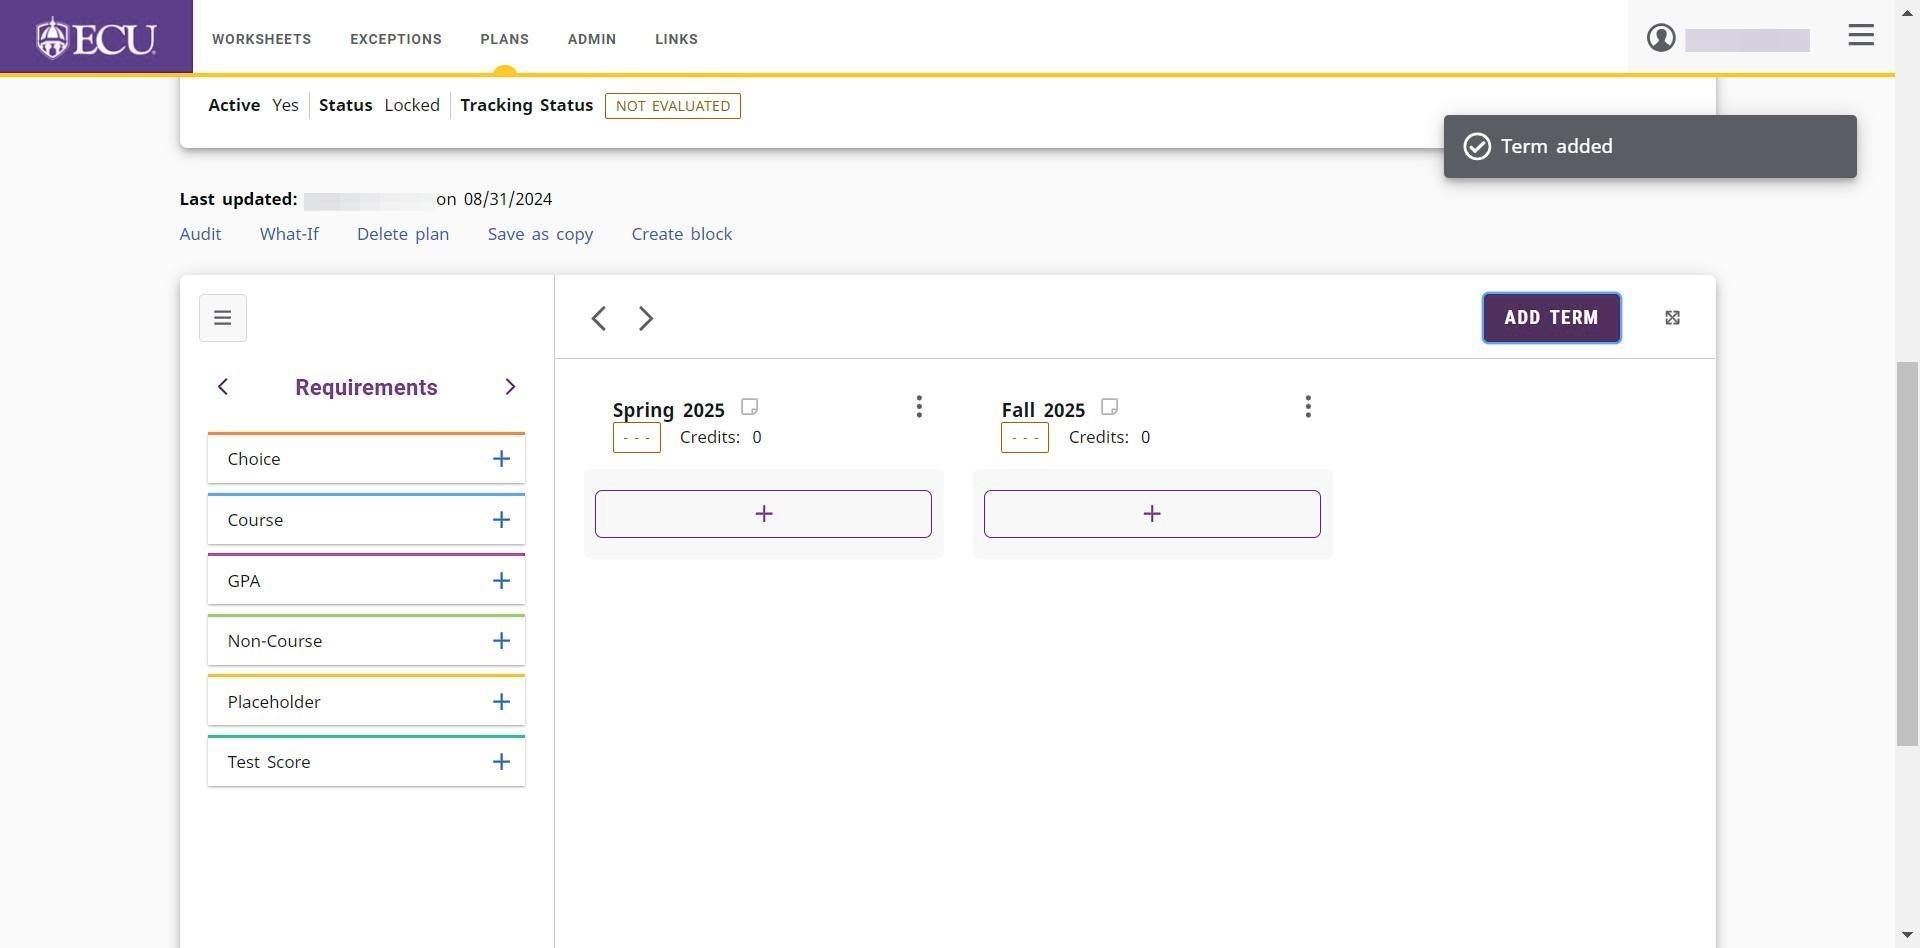The height and width of the screenshot is (948, 1920).
Task: Show next Requirements panel view
Action: pos(510,387)
